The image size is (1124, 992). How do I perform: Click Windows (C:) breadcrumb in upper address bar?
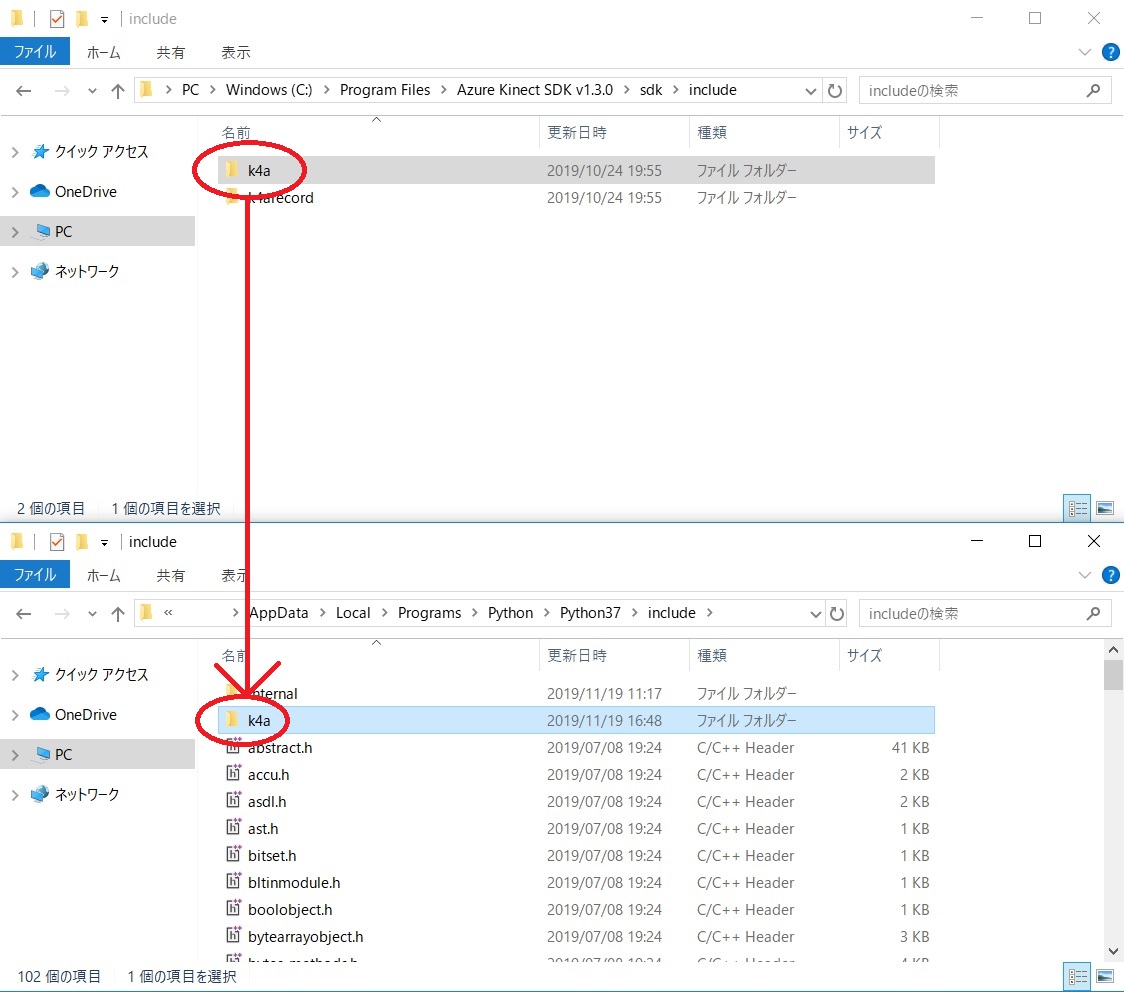coord(269,90)
